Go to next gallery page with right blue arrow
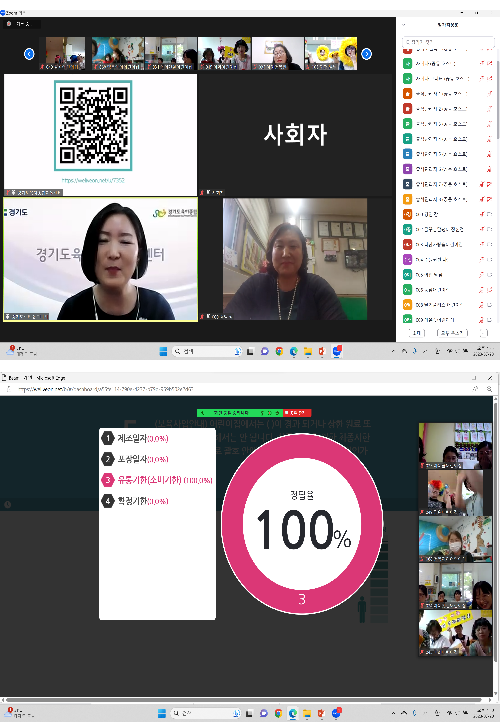The height and width of the screenshot is (724, 501). (367, 54)
